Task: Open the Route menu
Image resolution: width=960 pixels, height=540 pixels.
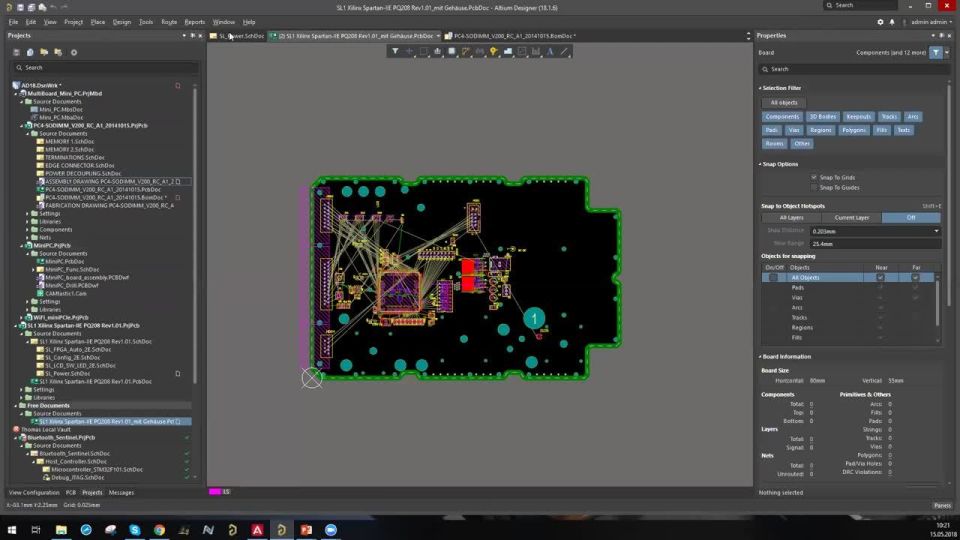Action: (x=169, y=22)
